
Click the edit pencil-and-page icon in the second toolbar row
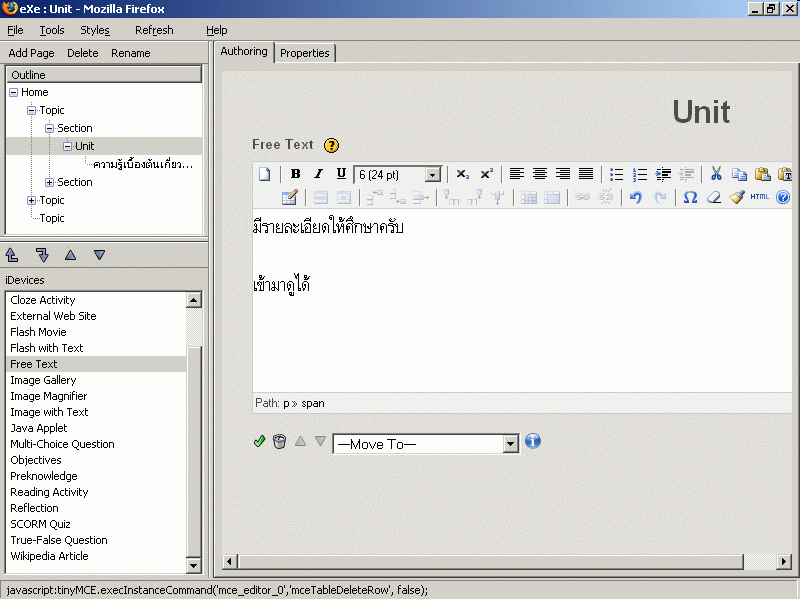(289, 197)
